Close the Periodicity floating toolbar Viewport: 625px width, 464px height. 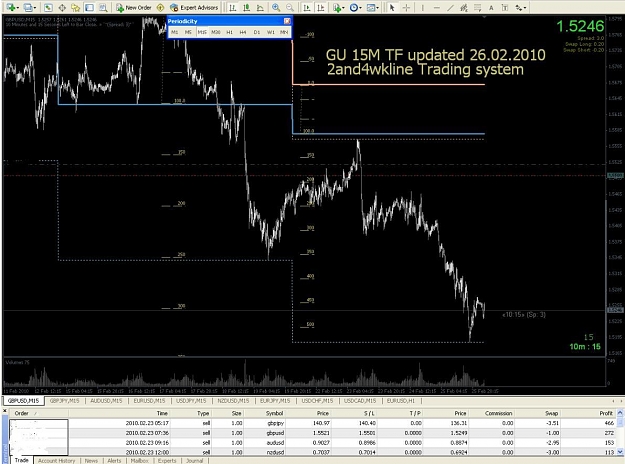coord(287,21)
